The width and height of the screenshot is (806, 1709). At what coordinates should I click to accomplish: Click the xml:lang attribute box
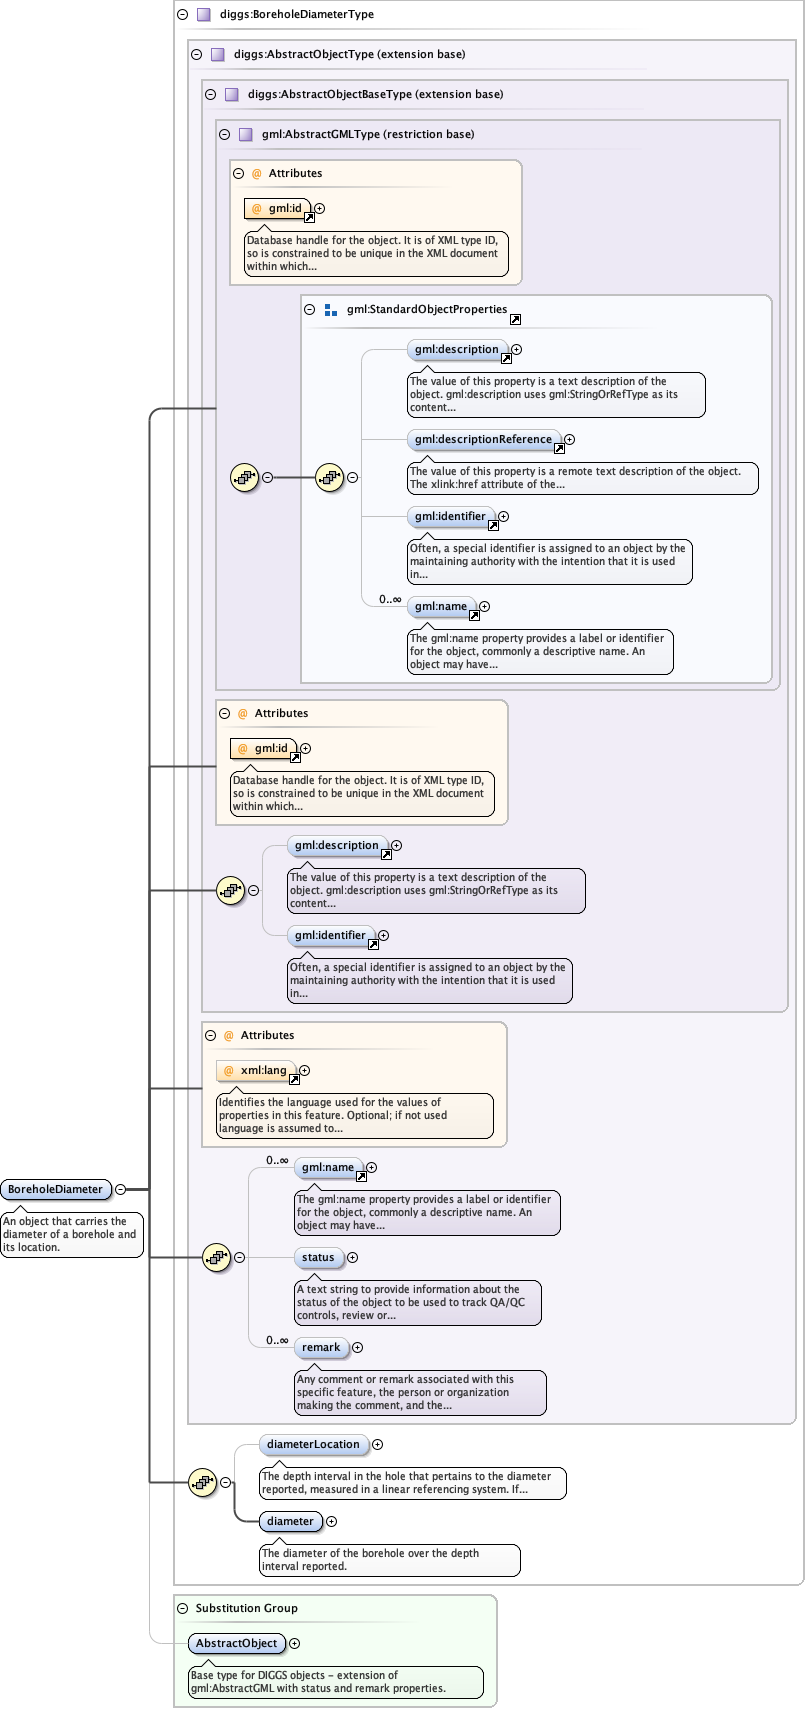tap(256, 1070)
